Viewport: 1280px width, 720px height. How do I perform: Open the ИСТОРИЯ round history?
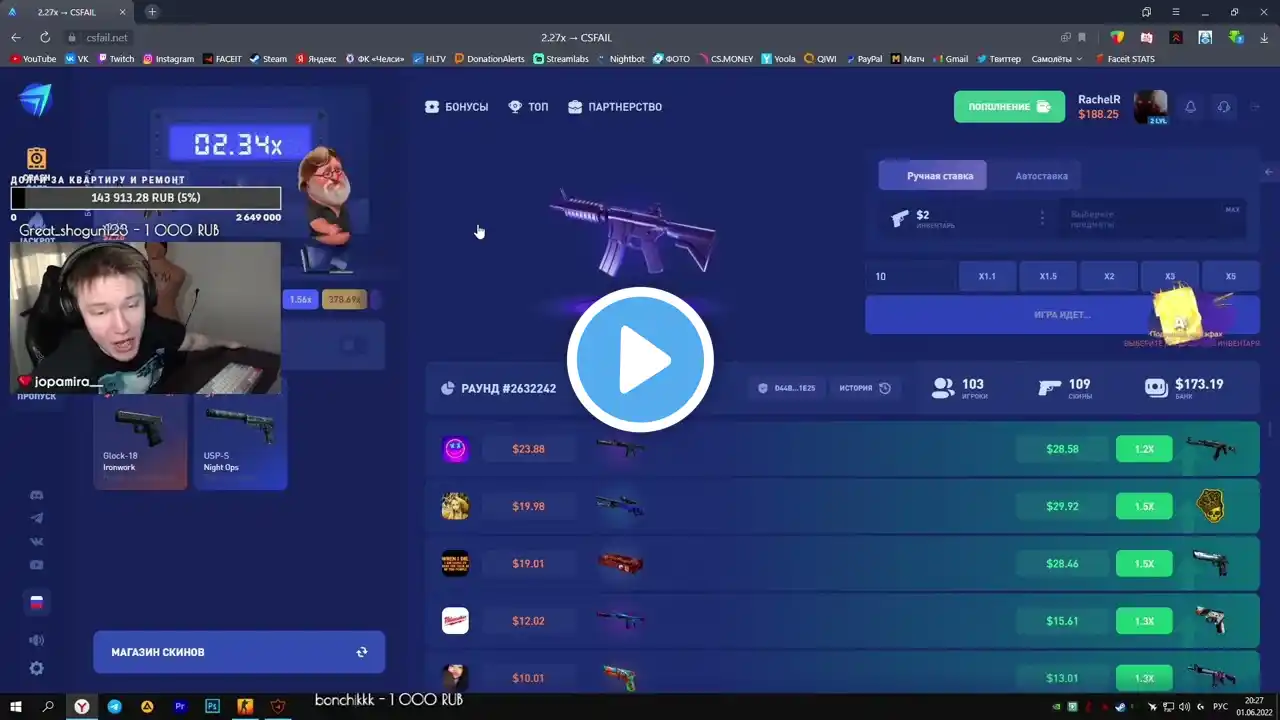point(865,388)
